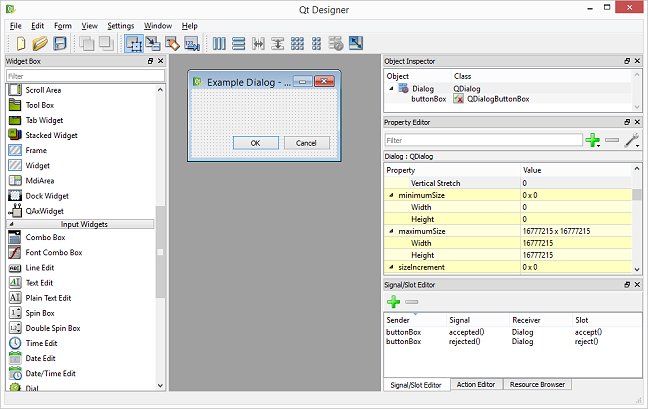Screen dimensions: 648x409
Task: Open the View menu
Action: [89, 26]
